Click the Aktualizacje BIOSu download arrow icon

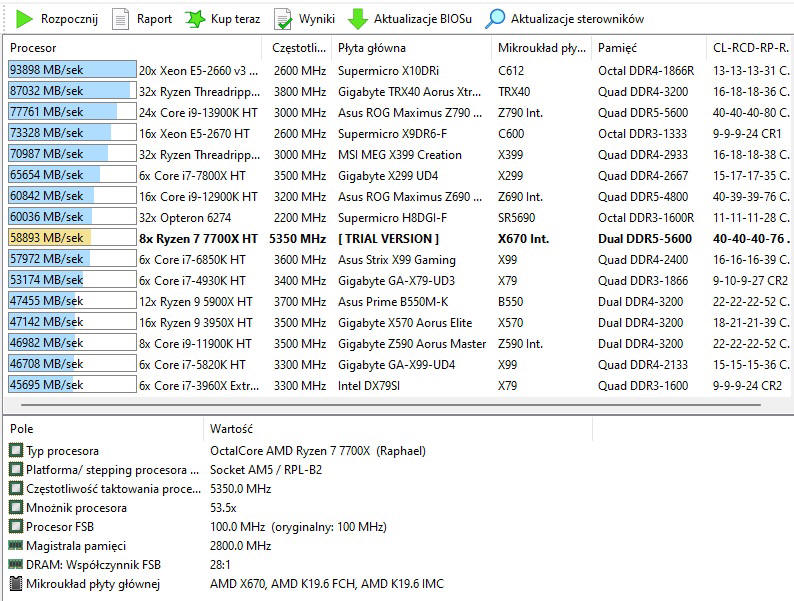click(x=358, y=19)
